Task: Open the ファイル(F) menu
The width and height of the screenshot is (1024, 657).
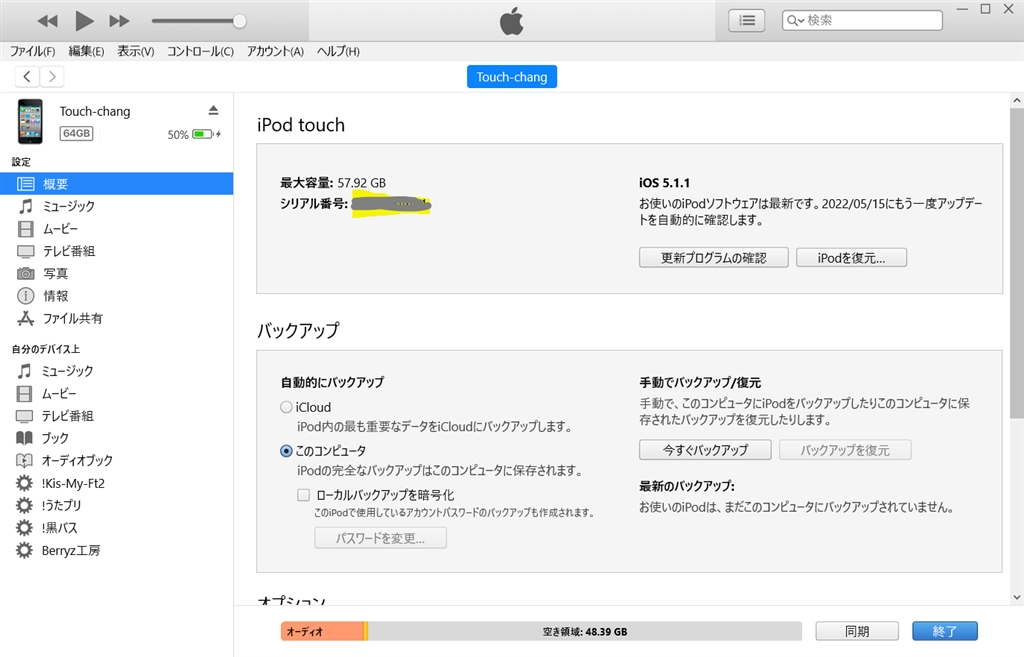Action: pos(33,51)
